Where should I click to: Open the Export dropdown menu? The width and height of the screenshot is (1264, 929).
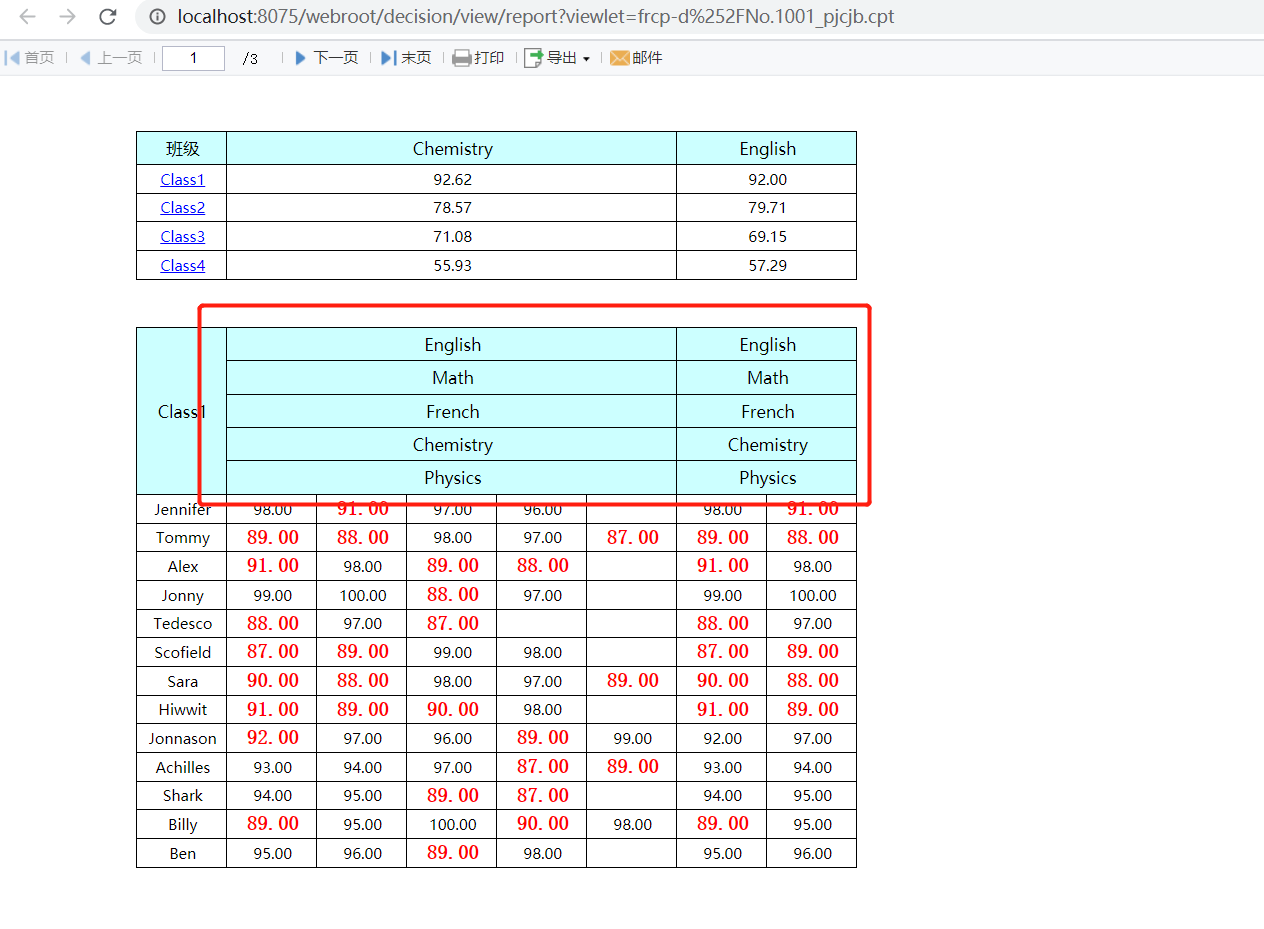(x=558, y=58)
